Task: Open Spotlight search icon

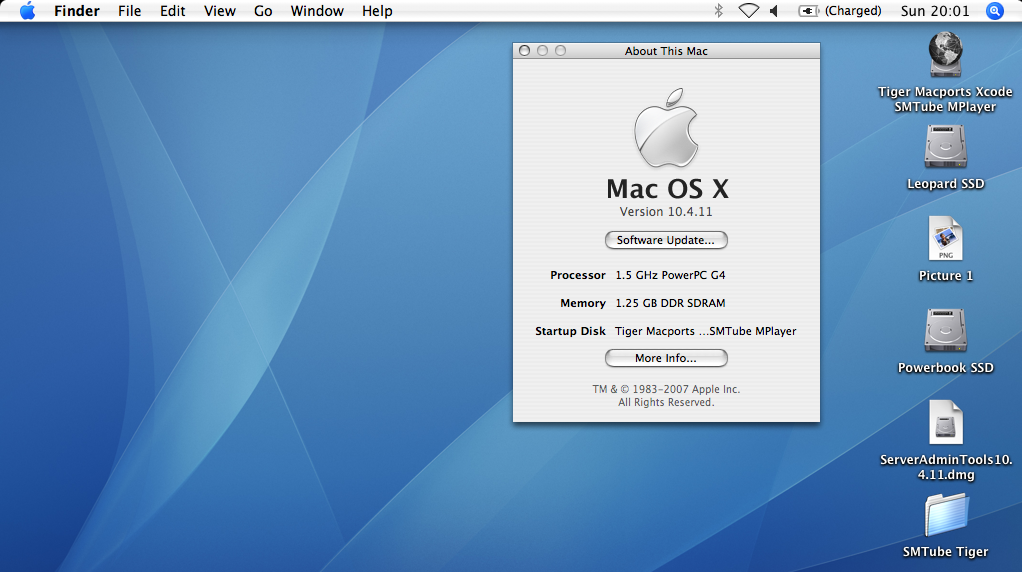Action: tap(995, 10)
